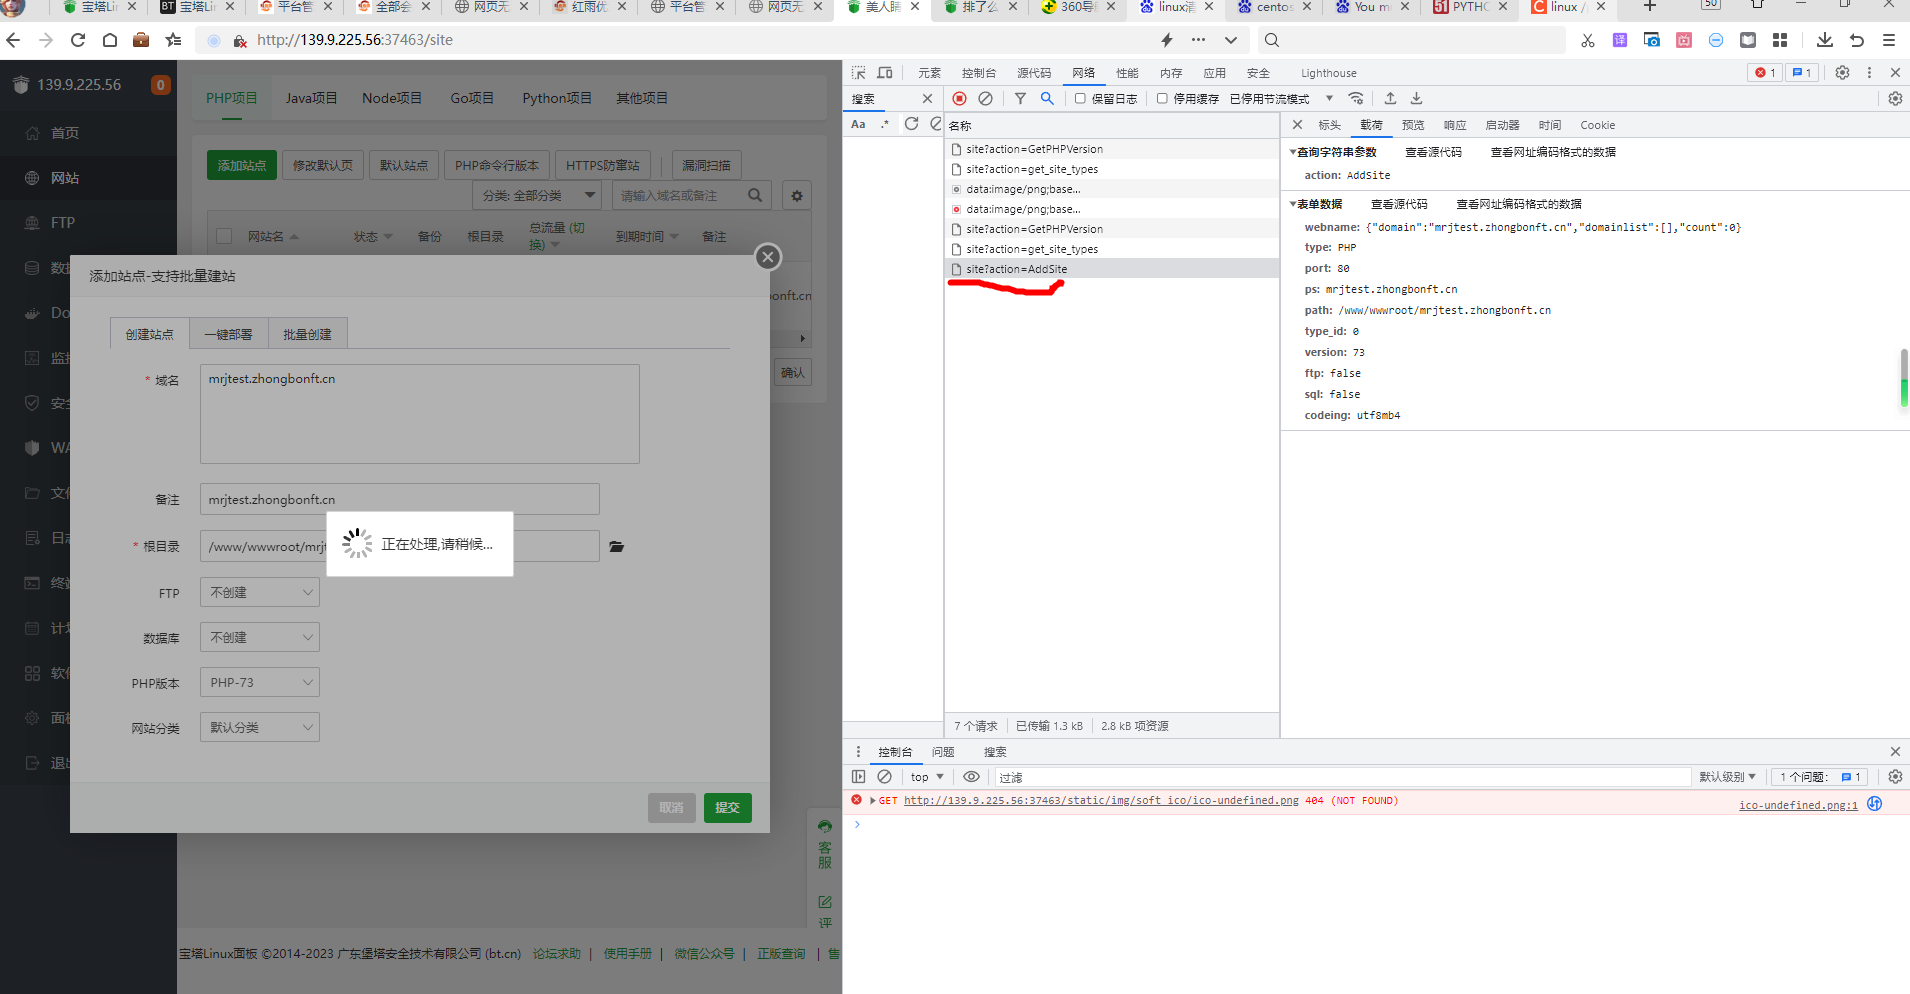Toggle the device toolbar icon in DevTools
The image size is (1910, 994).
coord(885,73)
